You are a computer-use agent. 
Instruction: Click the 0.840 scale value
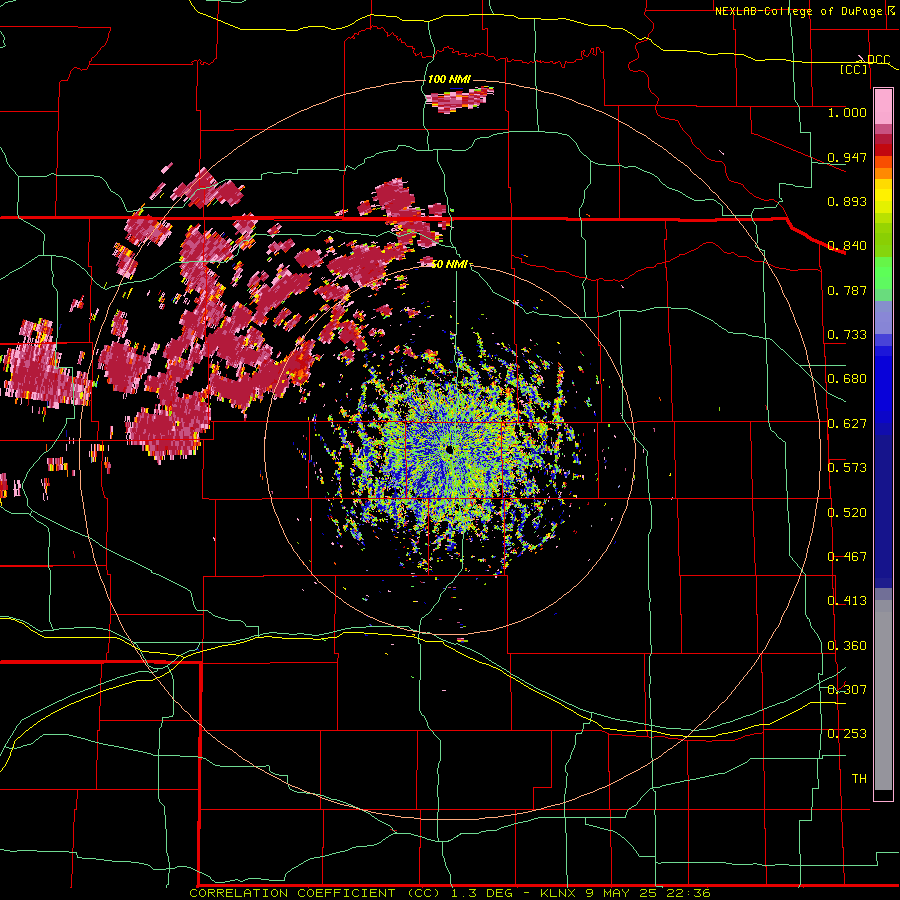[x=847, y=246]
